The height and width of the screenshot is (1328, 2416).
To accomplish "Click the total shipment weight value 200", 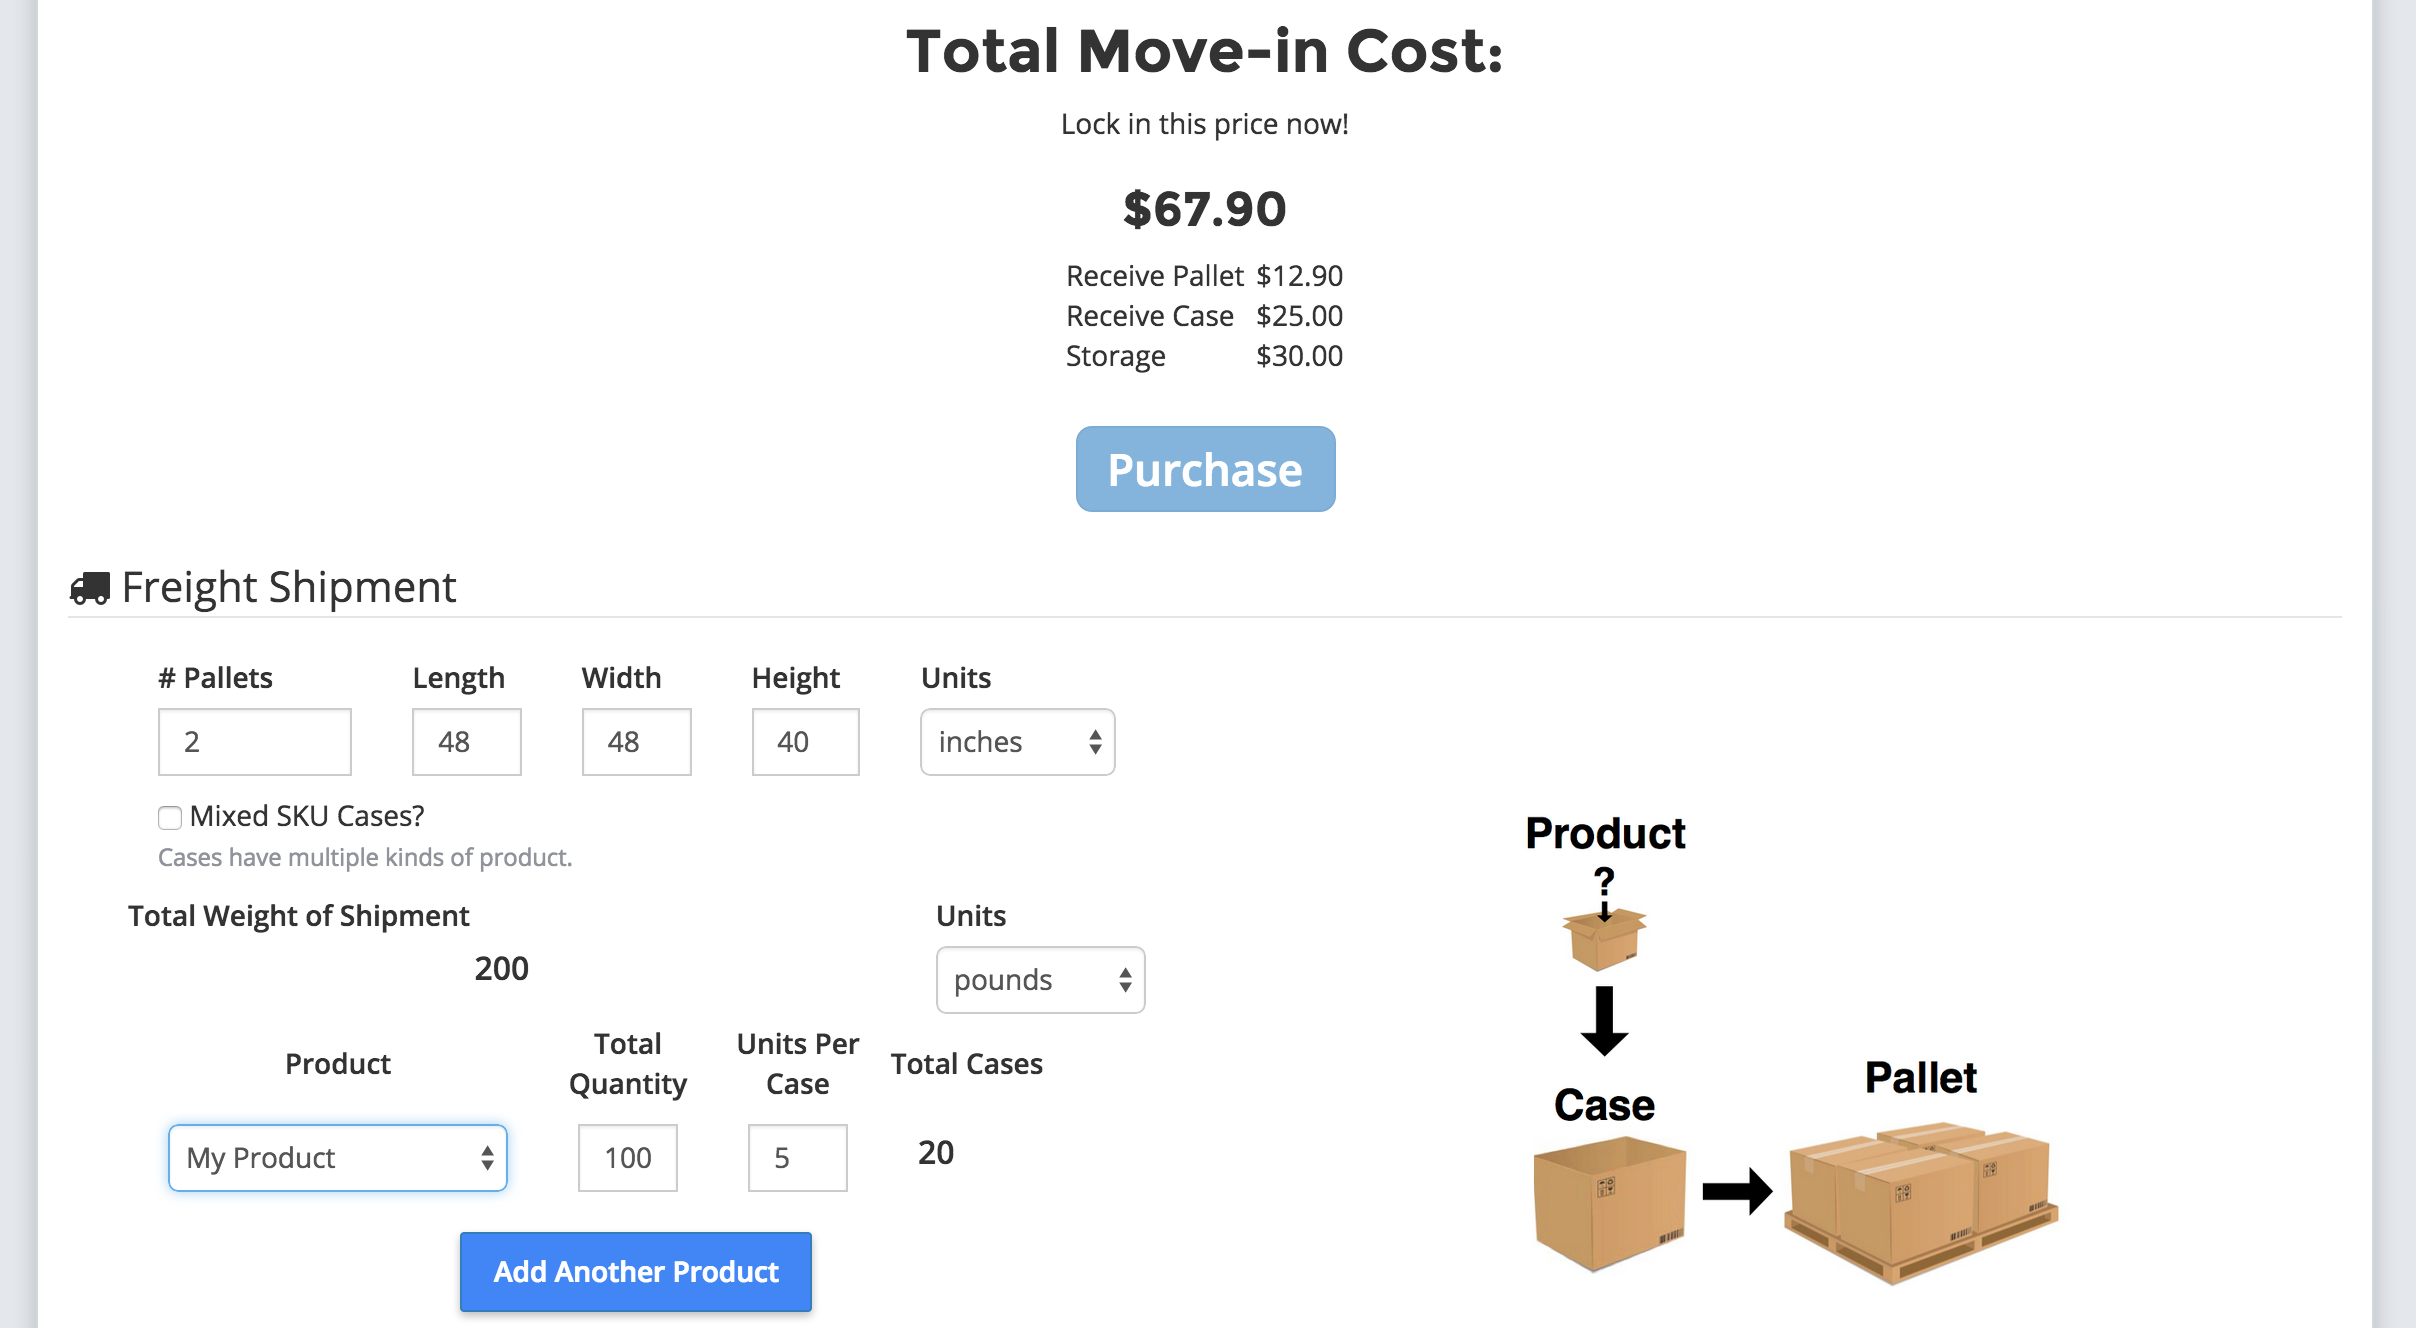I will point(501,968).
